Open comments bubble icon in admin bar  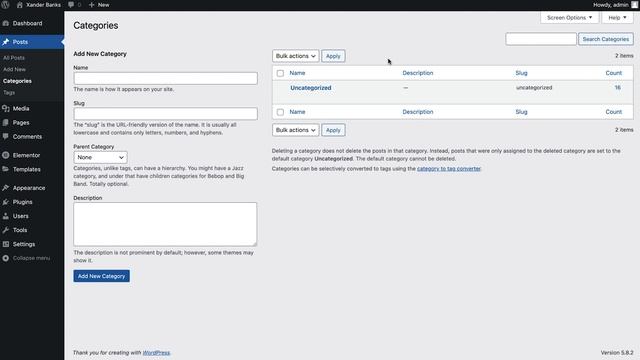point(71,5)
